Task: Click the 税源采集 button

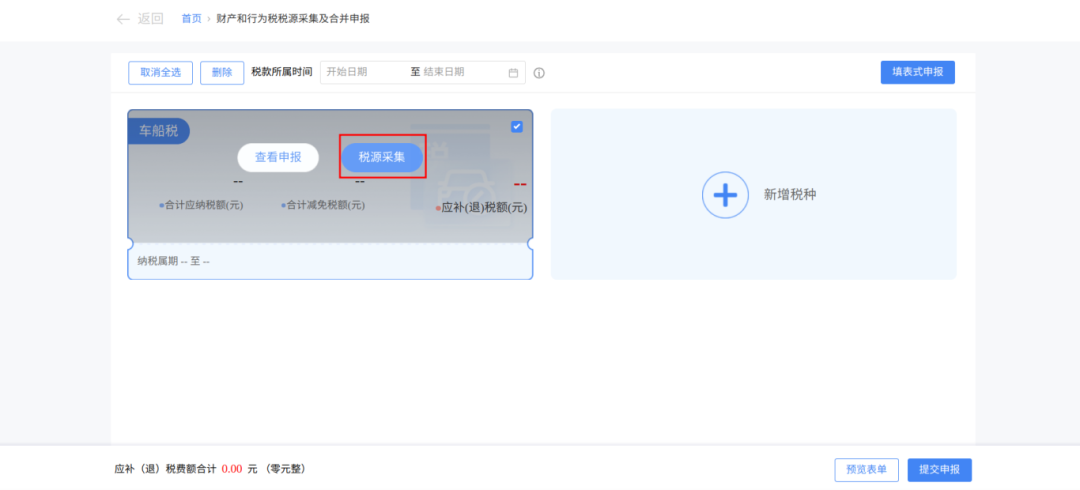Action: click(382, 157)
